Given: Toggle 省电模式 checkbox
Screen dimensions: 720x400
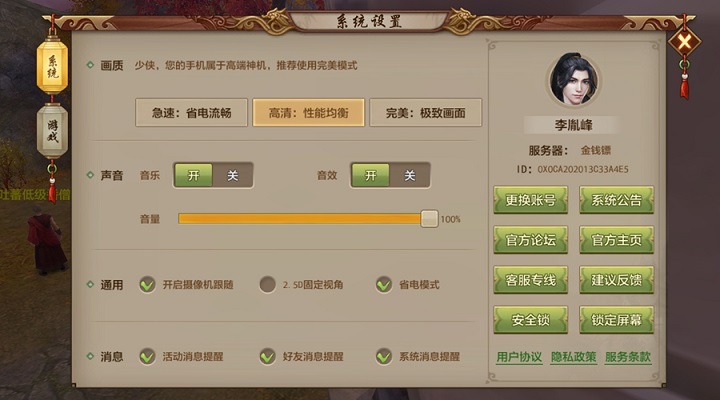Looking at the screenshot, I should pos(383,285).
